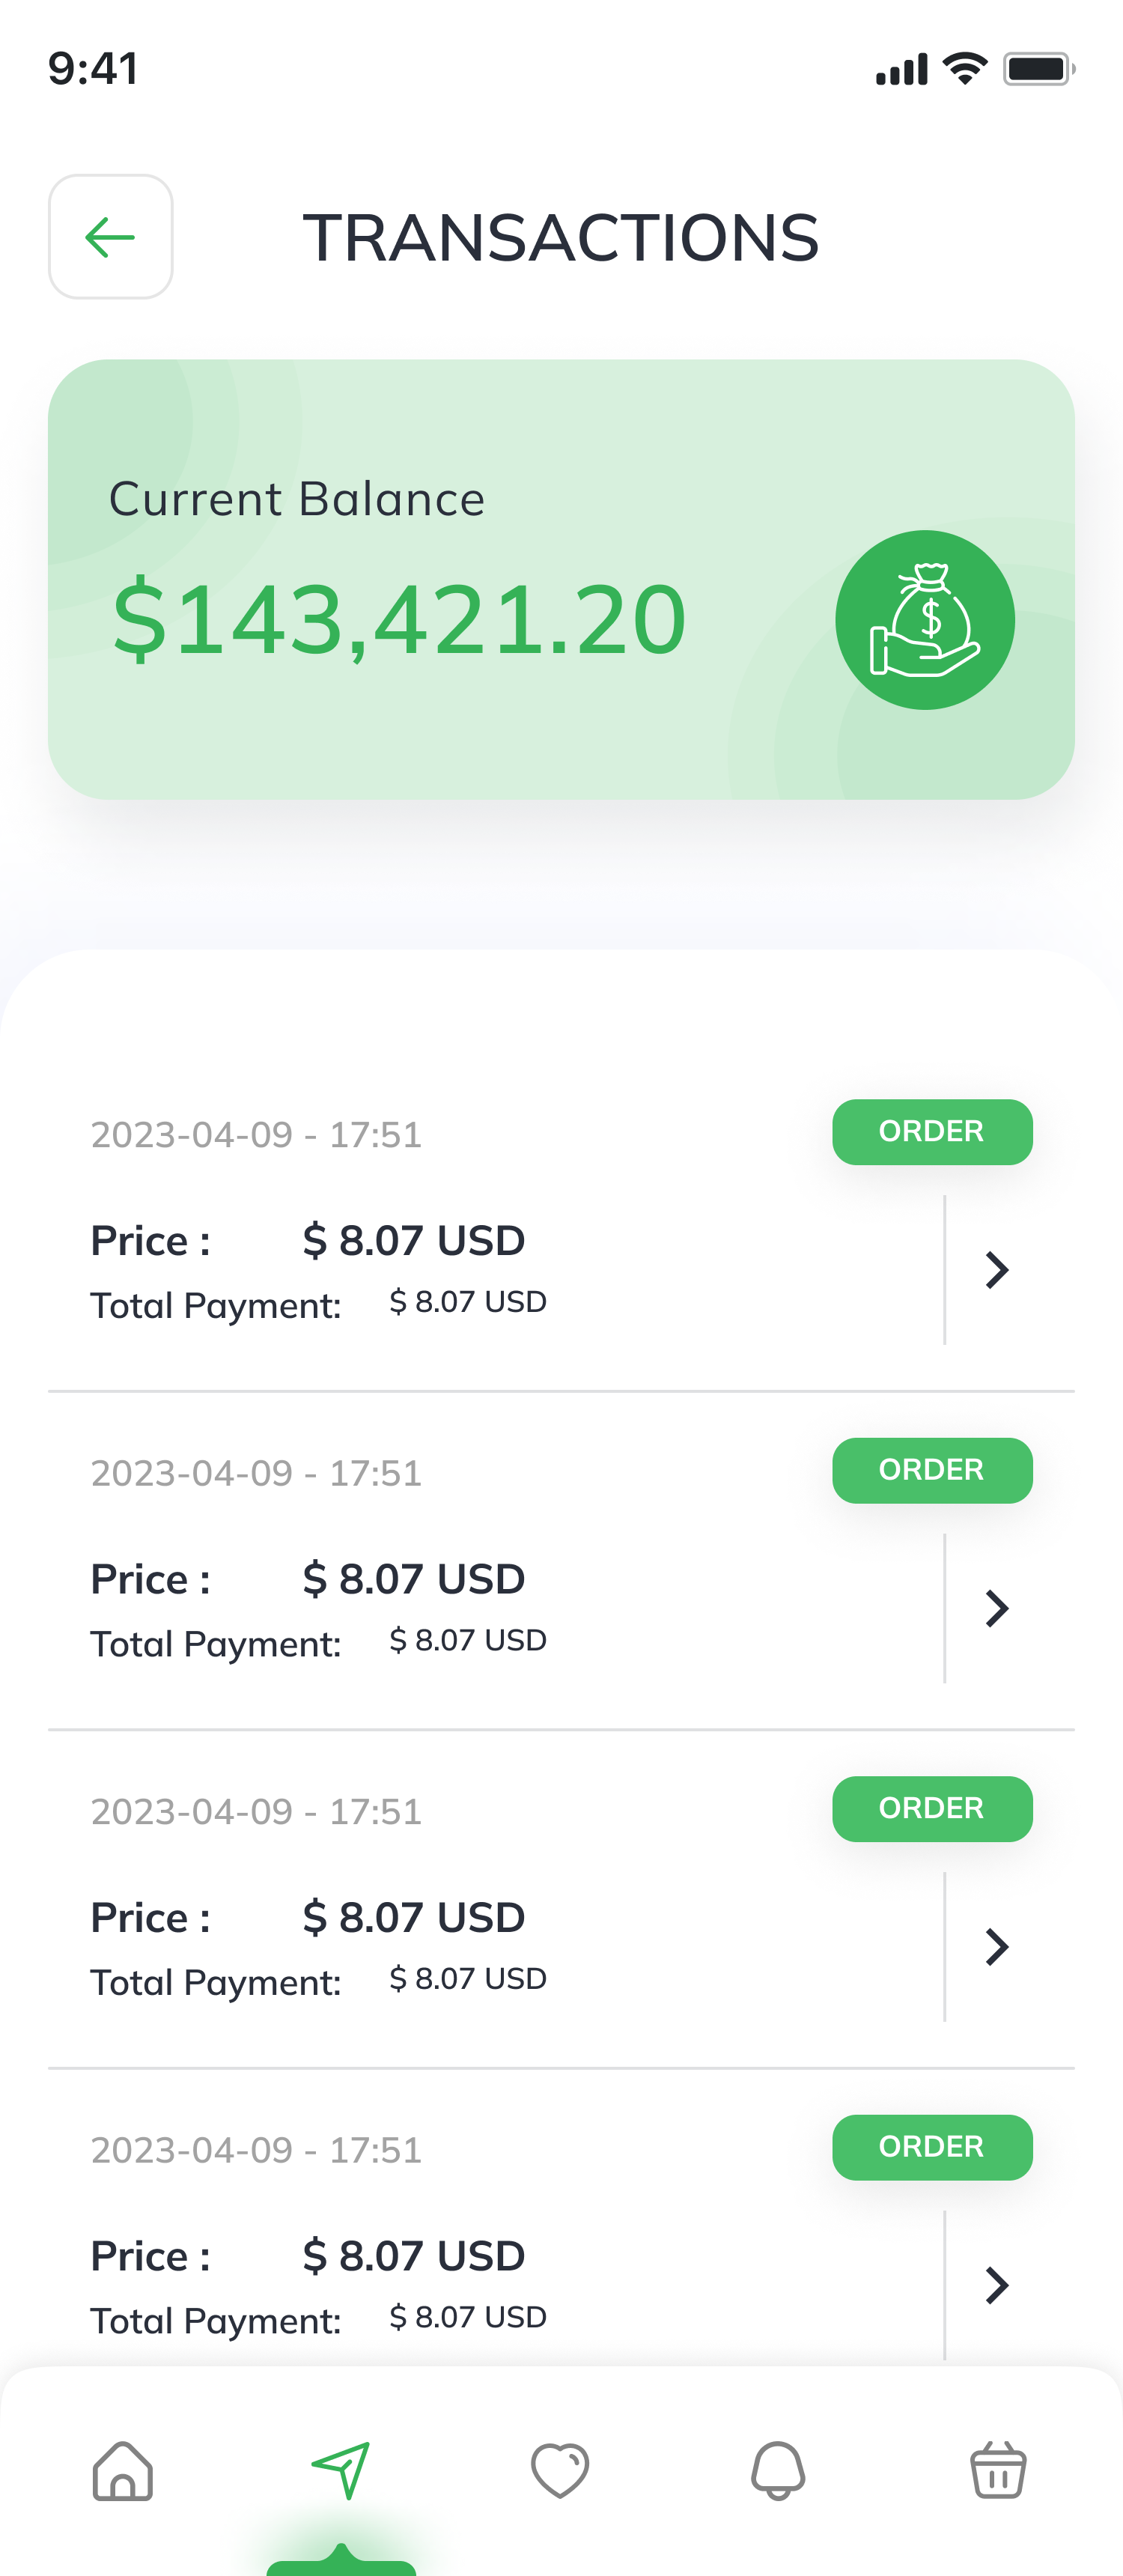Tap the Wi-Fi status icon

pyautogui.click(x=965, y=69)
